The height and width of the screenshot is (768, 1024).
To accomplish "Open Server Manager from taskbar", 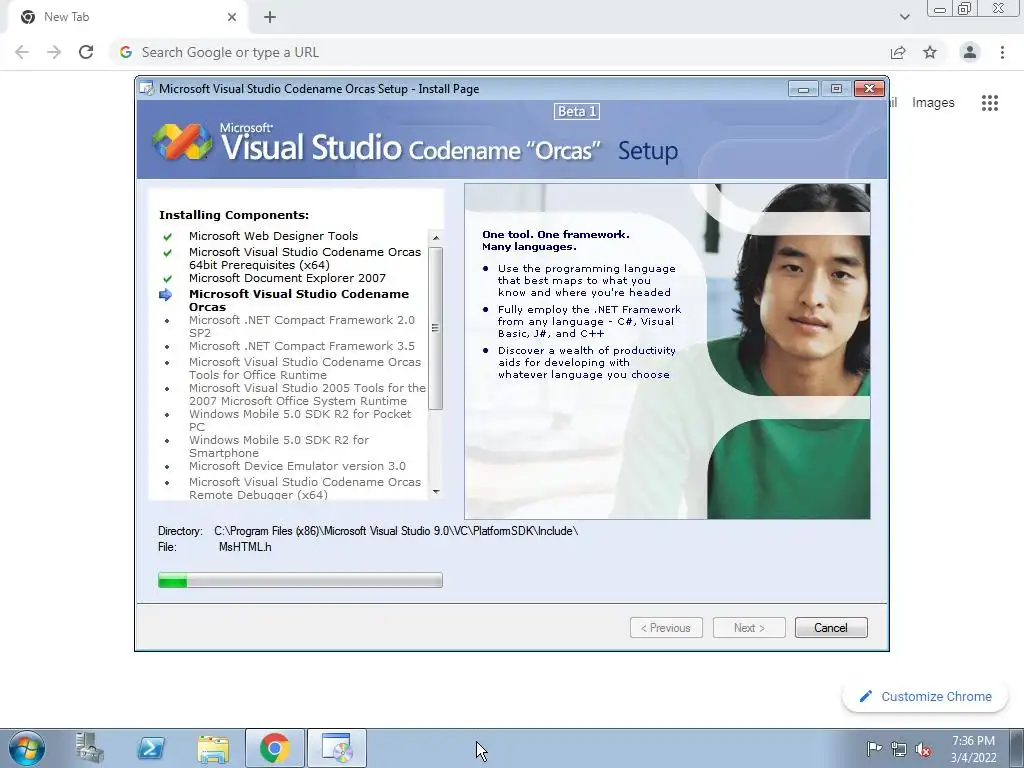I will pyautogui.click(x=89, y=748).
